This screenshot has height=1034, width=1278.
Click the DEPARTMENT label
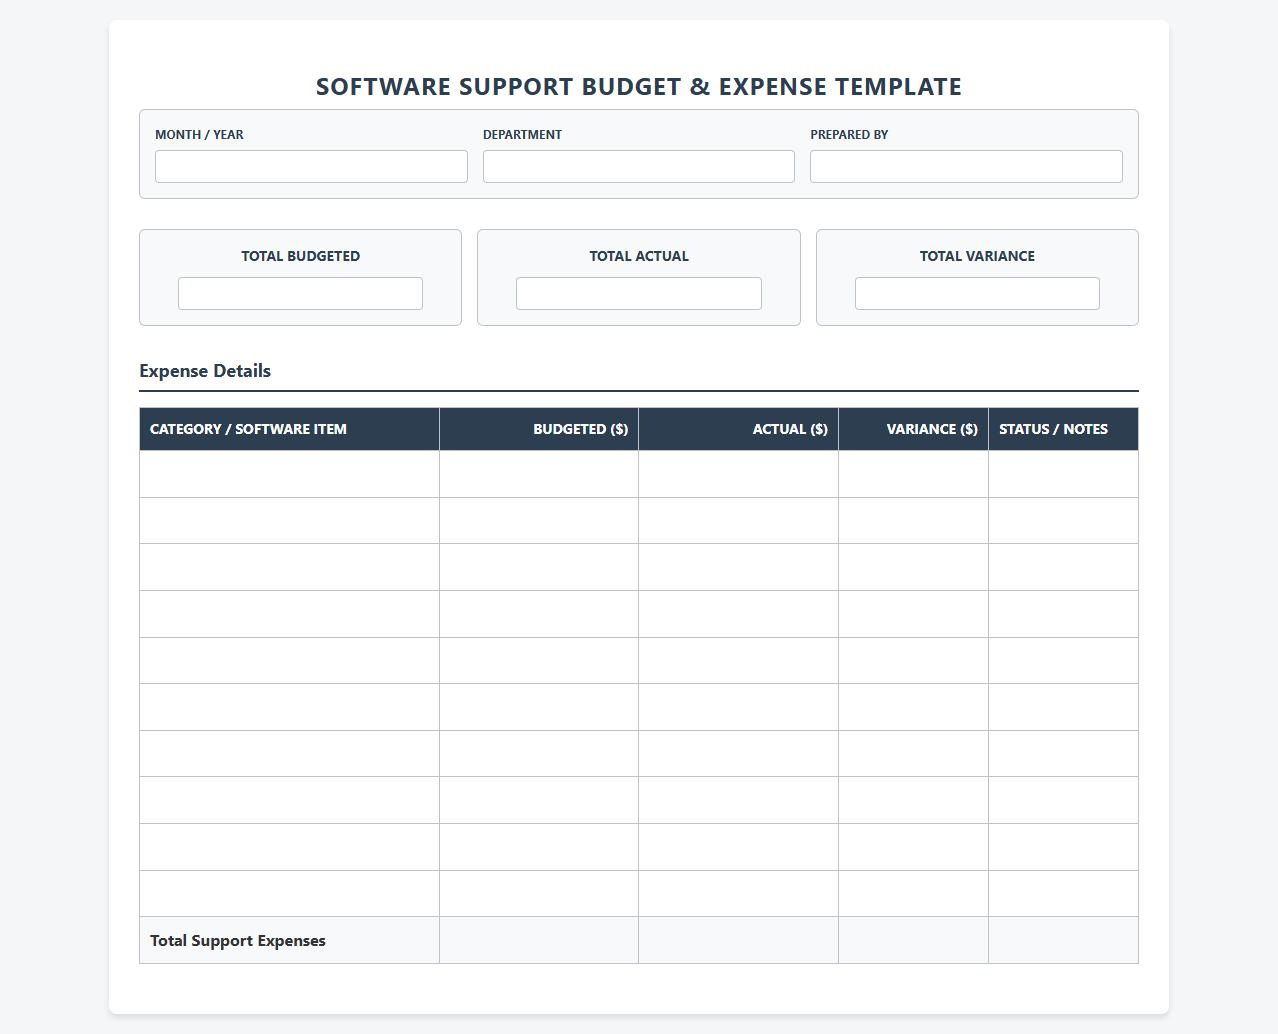(x=522, y=134)
